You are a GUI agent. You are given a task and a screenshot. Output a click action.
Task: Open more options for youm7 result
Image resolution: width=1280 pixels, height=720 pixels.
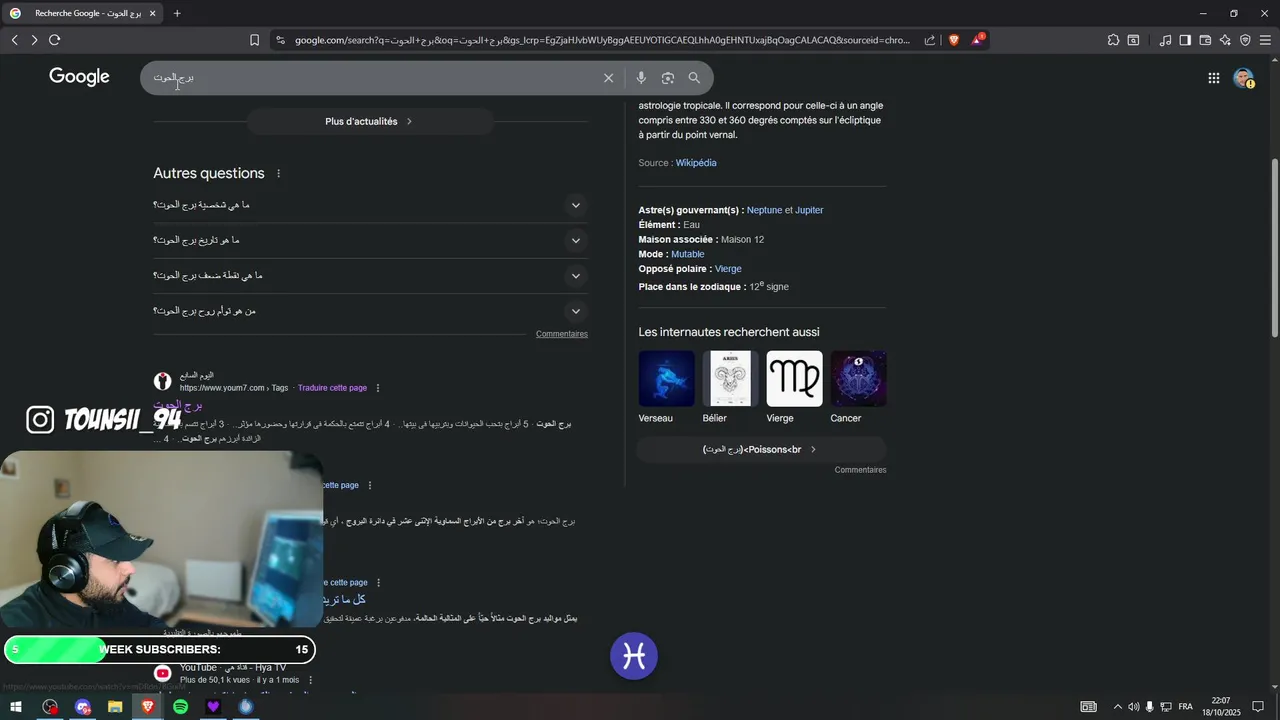[x=378, y=388]
